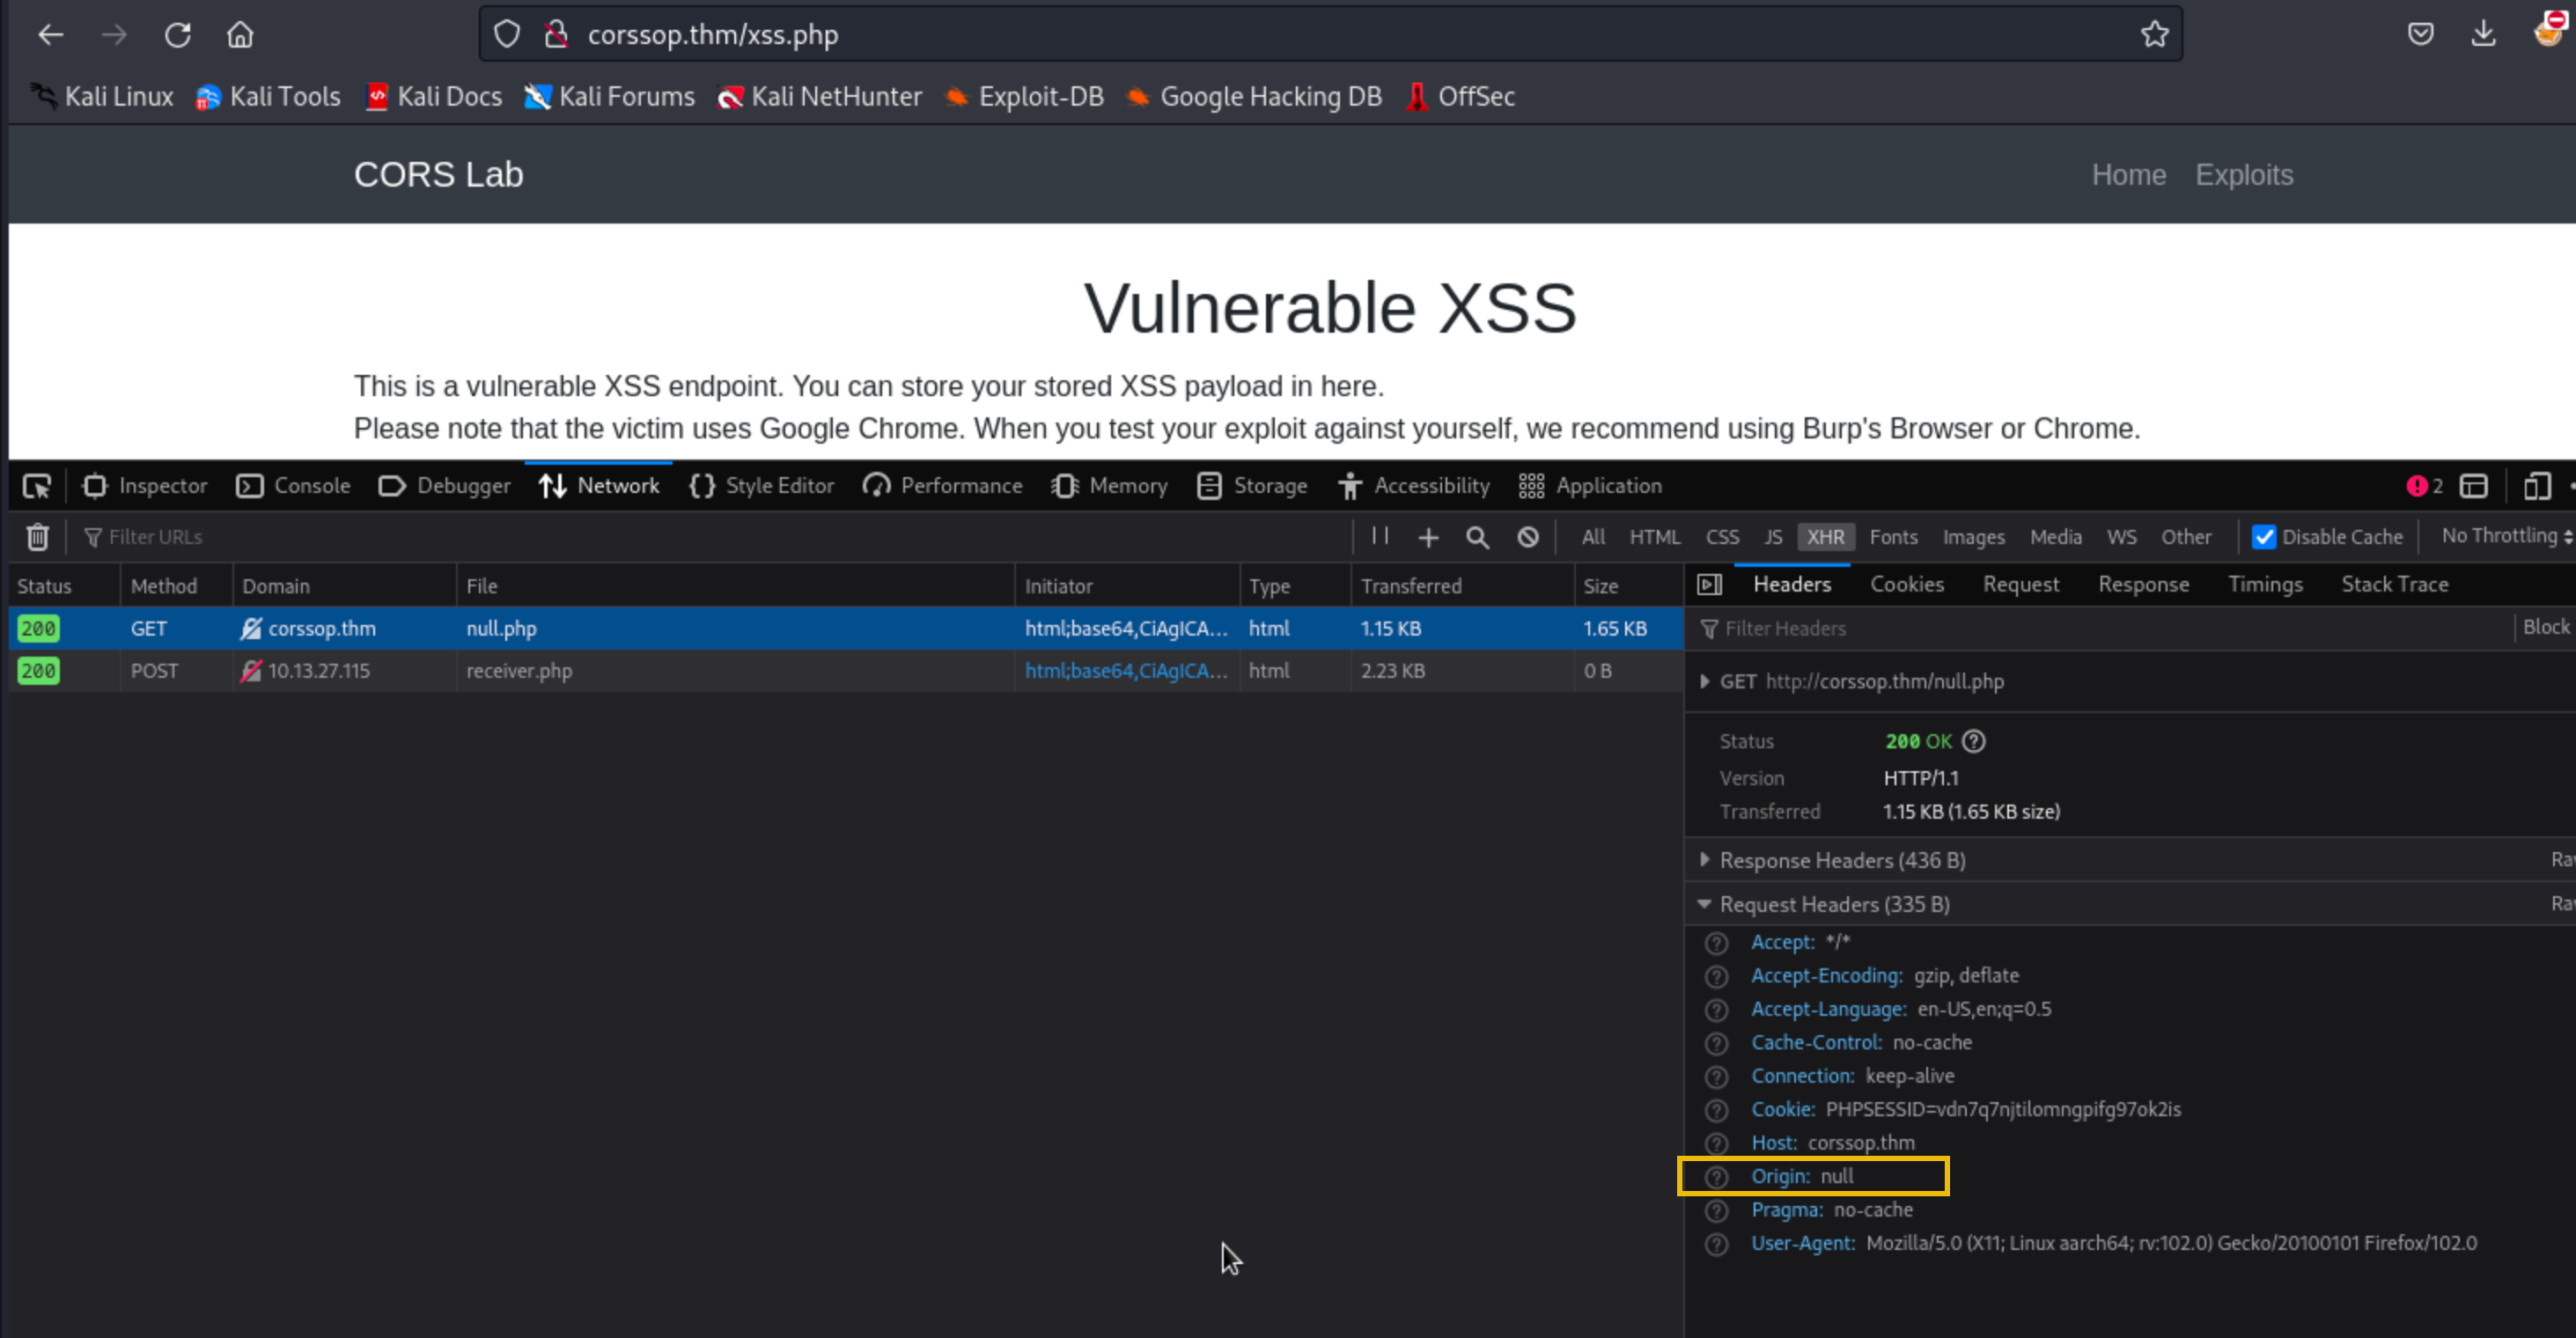Open network search with the magnifier icon
Viewport: 2576px width, 1338px height.
pyautogui.click(x=1477, y=537)
